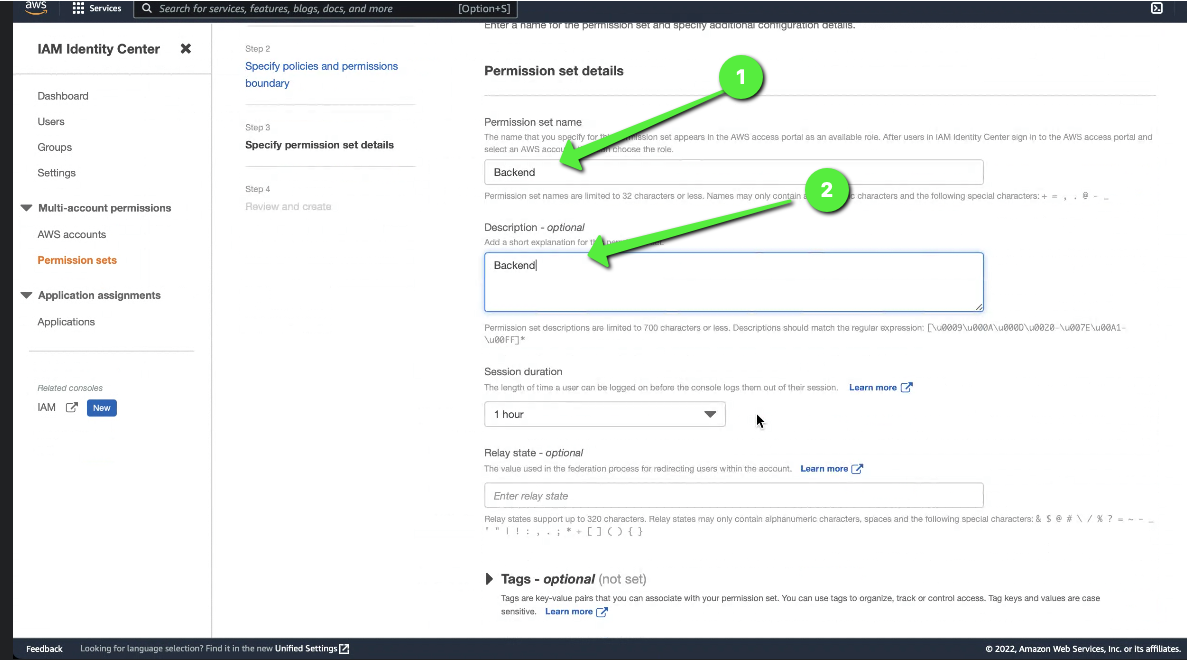Open the Session duration dropdown
Viewport: 1187px width, 660px height.
click(605, 414)
